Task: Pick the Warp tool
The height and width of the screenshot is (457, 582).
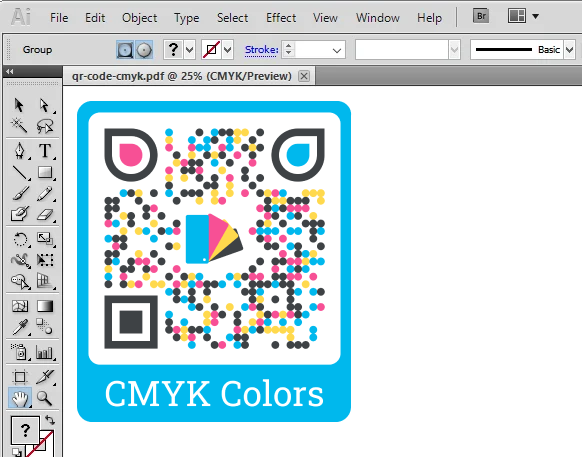Action: click(20, 260)
